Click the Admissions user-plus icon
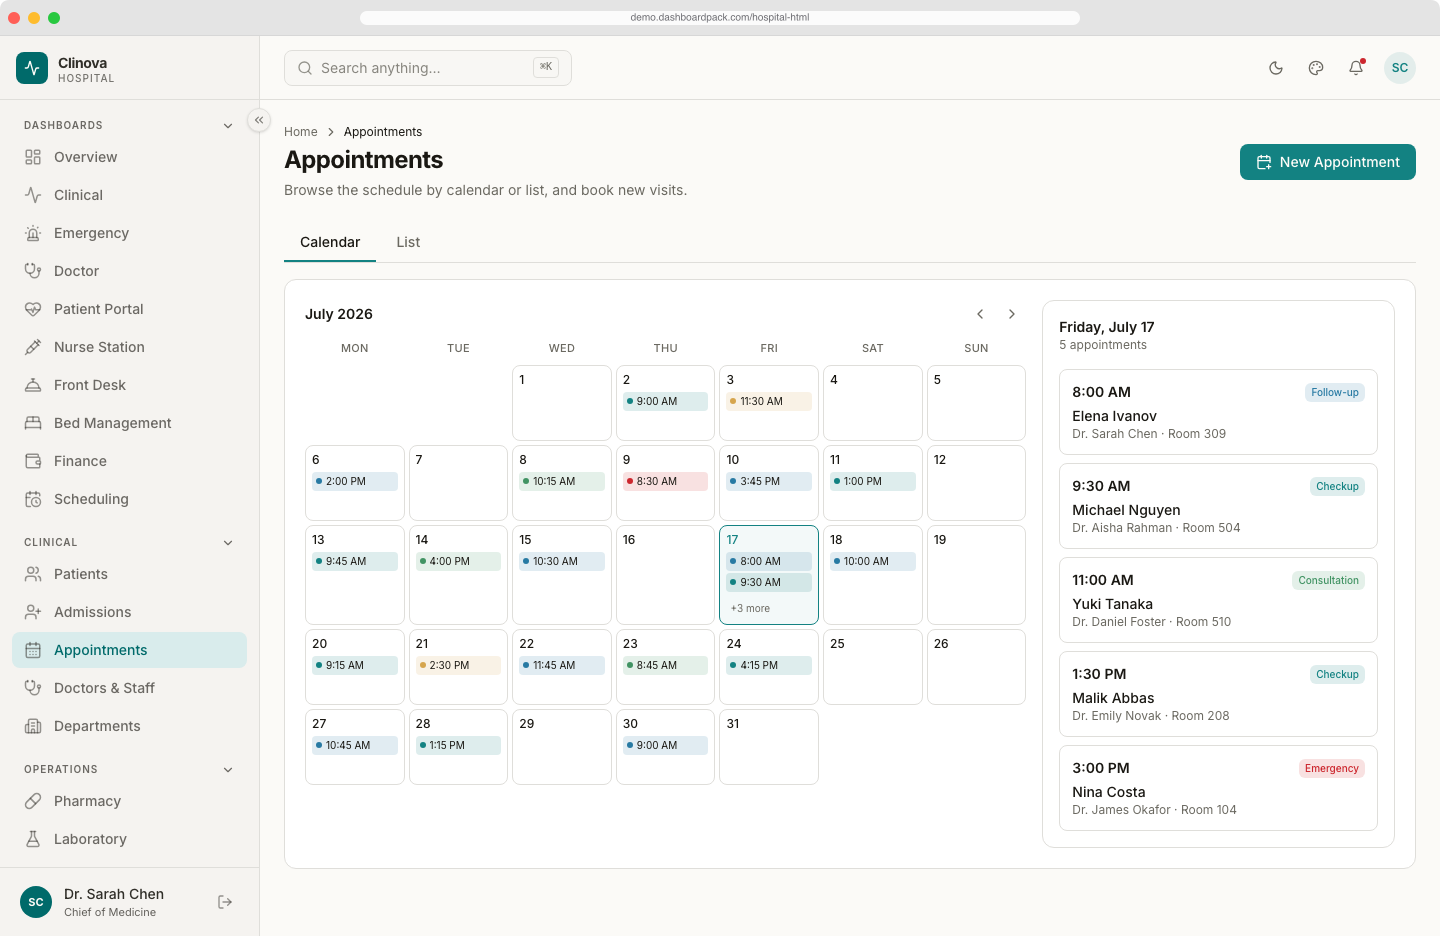This screenshot has width=1440, height=936. click(33, 612)
